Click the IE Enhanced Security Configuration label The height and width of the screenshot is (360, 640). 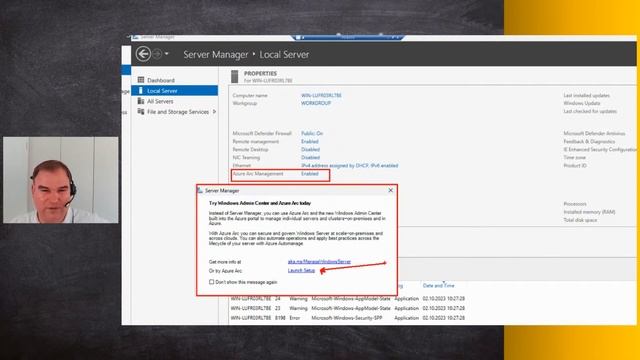600,149
